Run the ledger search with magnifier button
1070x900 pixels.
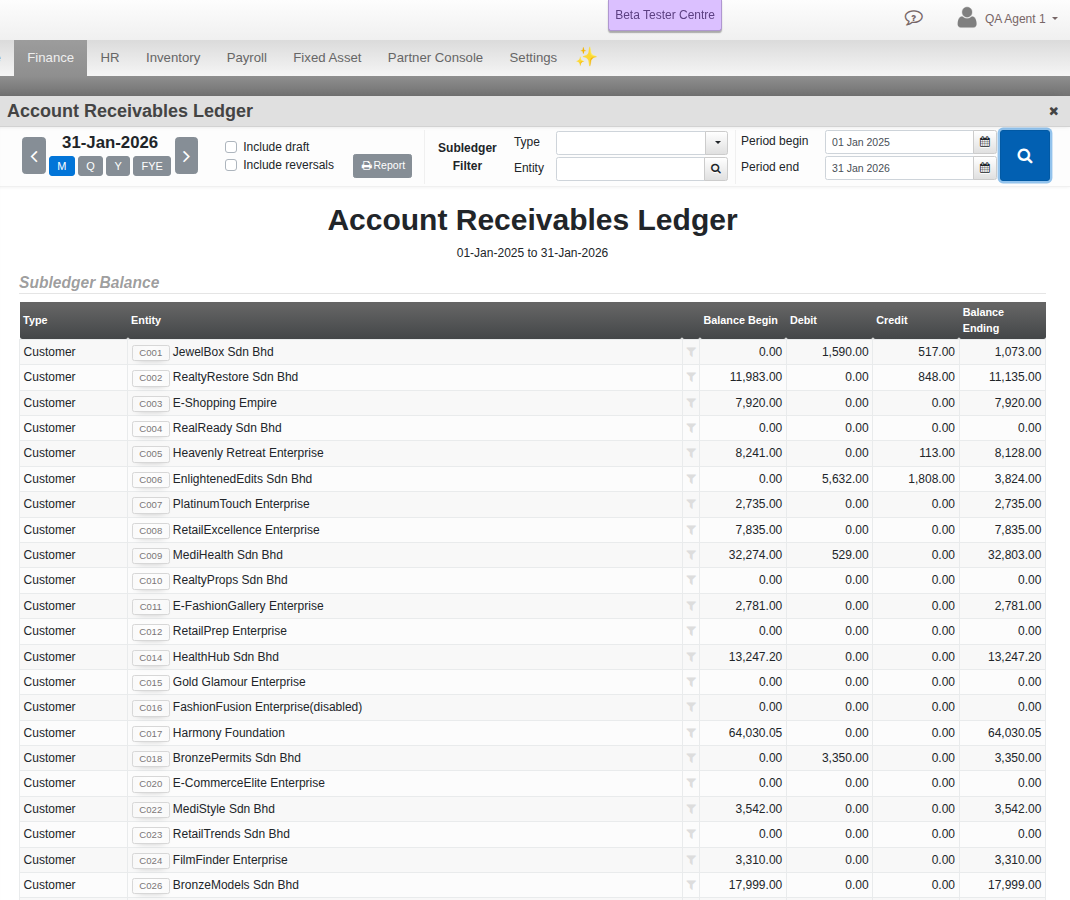(x=1024, y=156)
